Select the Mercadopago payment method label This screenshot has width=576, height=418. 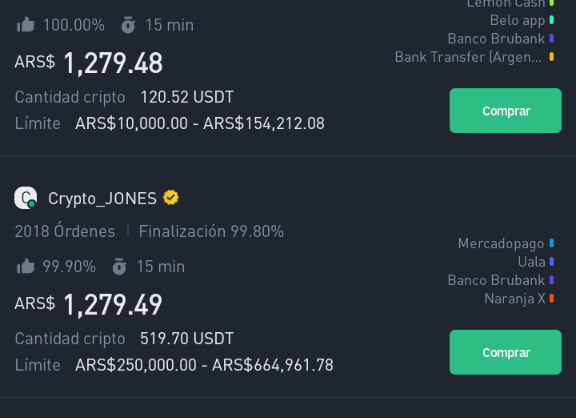tap(501, 244)
